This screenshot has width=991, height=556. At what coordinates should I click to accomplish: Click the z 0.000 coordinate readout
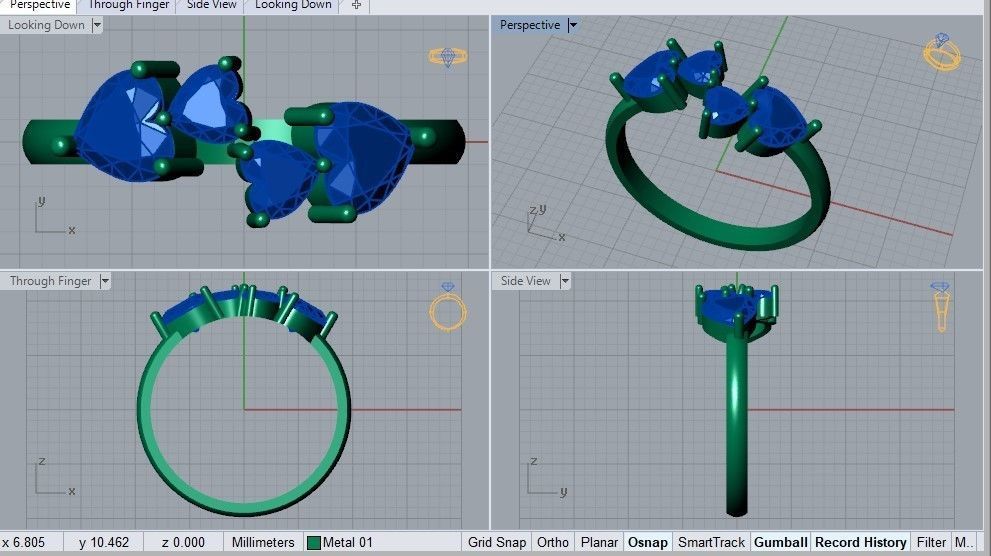(183, 542)
